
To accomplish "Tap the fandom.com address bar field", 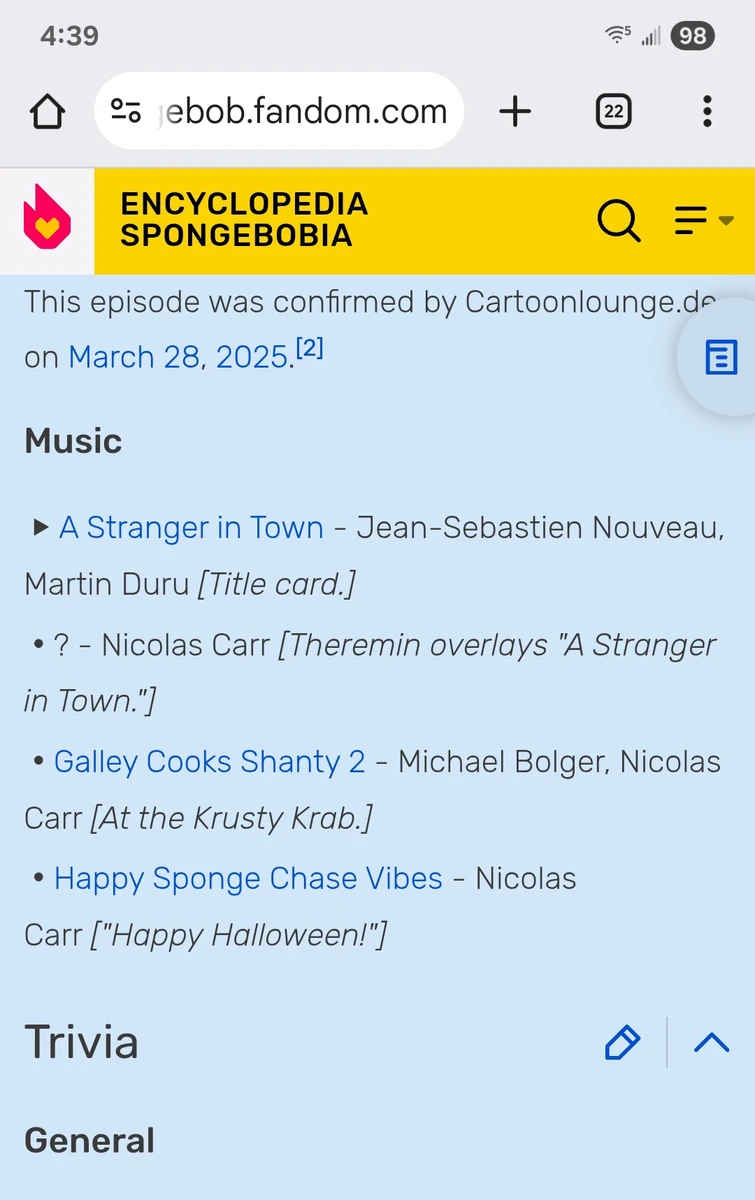I will coord(300,112).
